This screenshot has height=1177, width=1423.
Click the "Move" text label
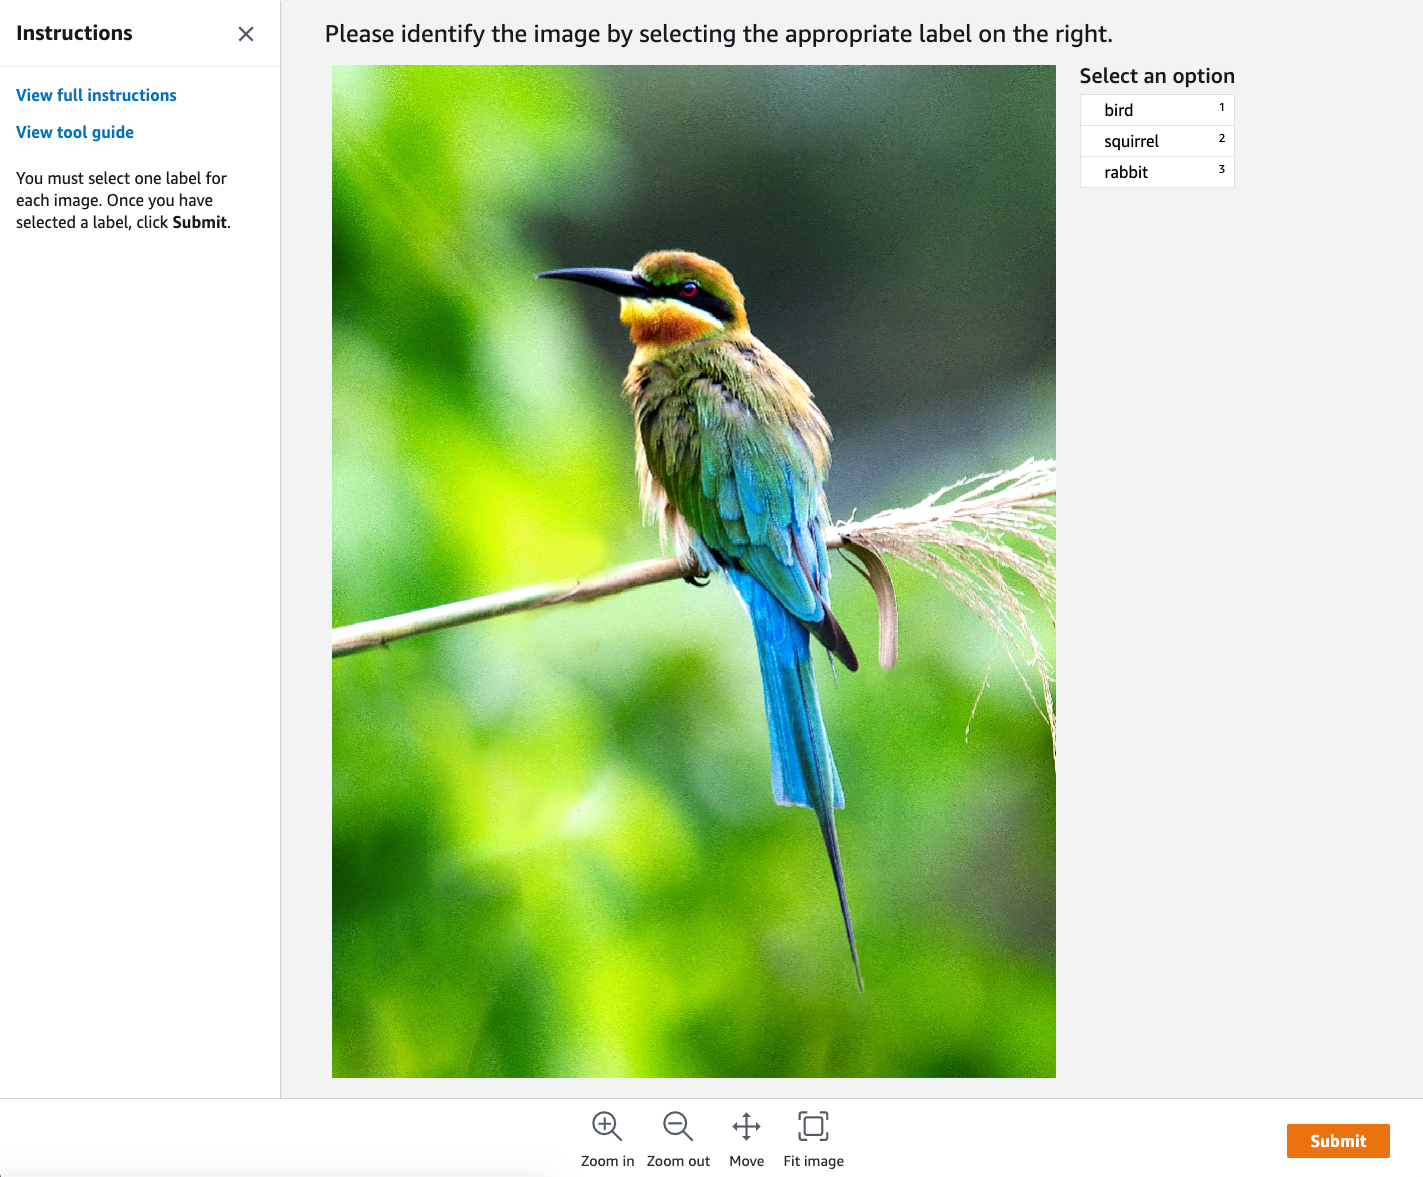746,1161
